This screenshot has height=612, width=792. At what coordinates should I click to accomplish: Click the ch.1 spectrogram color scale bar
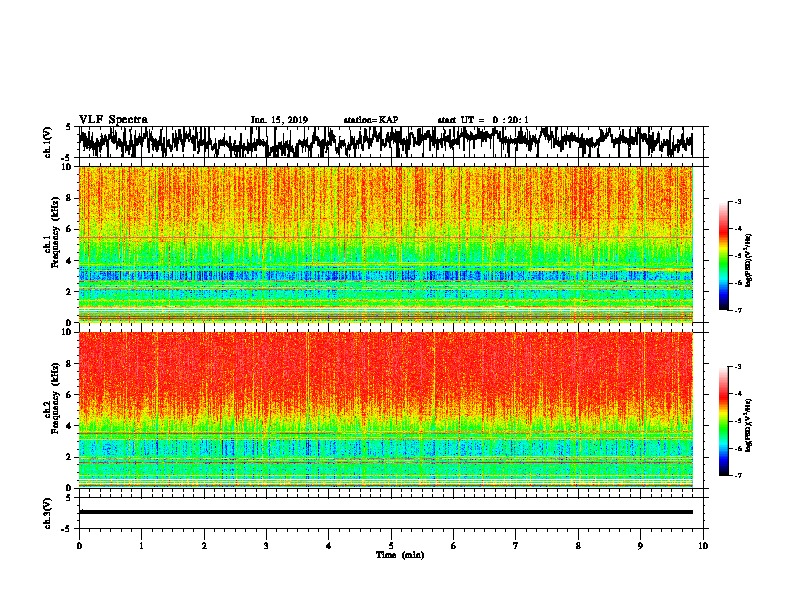tap(723, 256)
